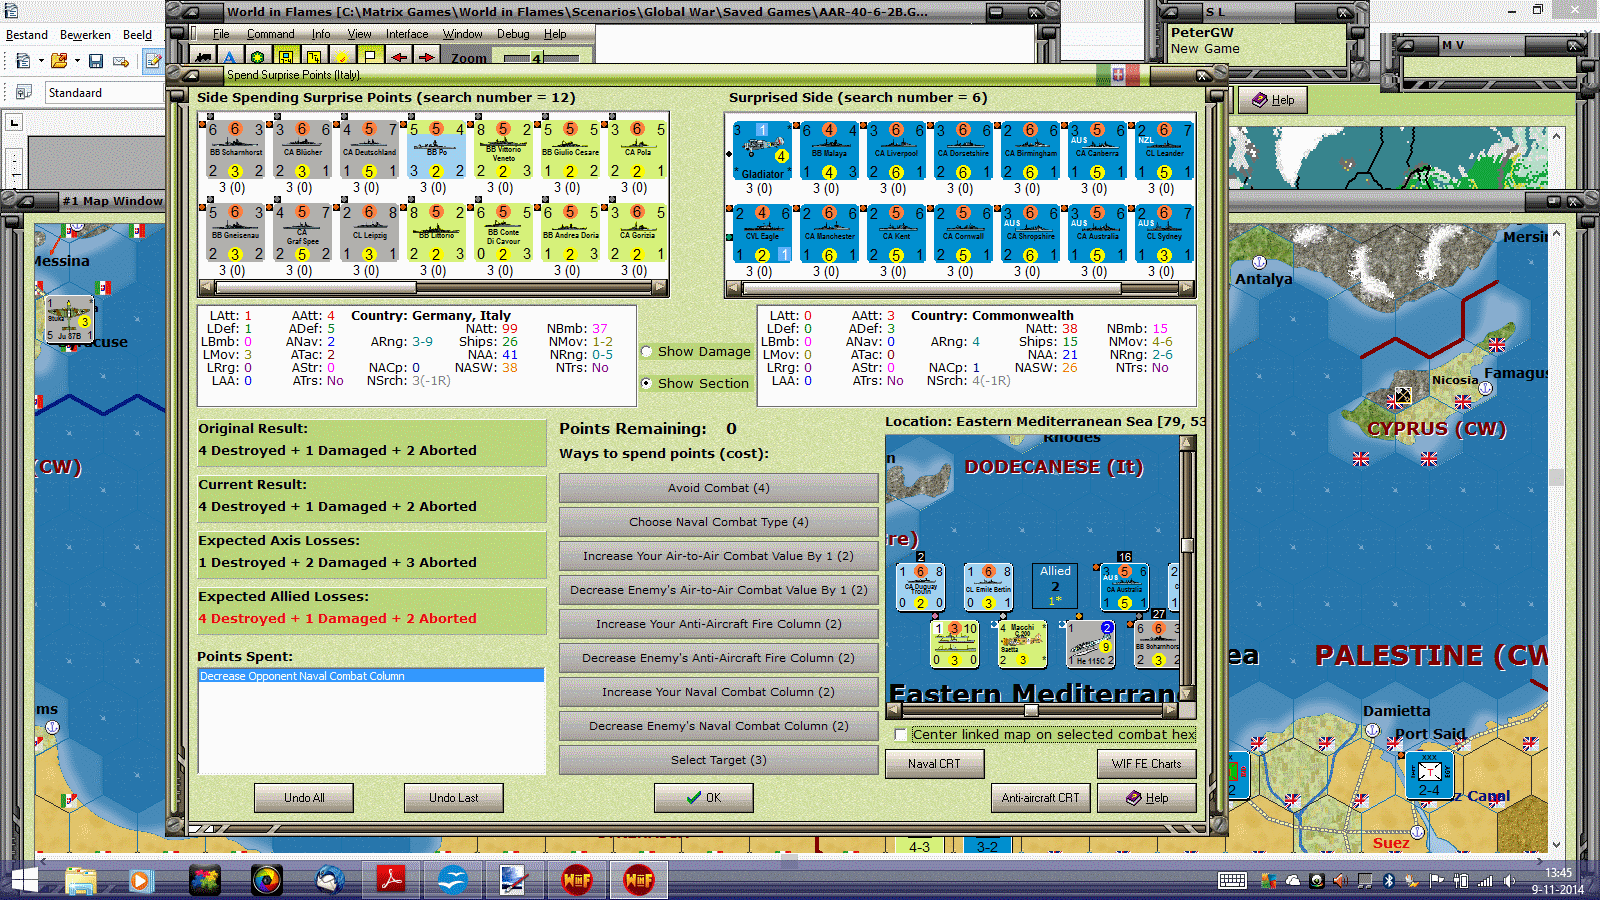Open dropdown arrow next to open-folder icon
The width and height of the screenshot is (1600, 900).
tap(77, 61)
